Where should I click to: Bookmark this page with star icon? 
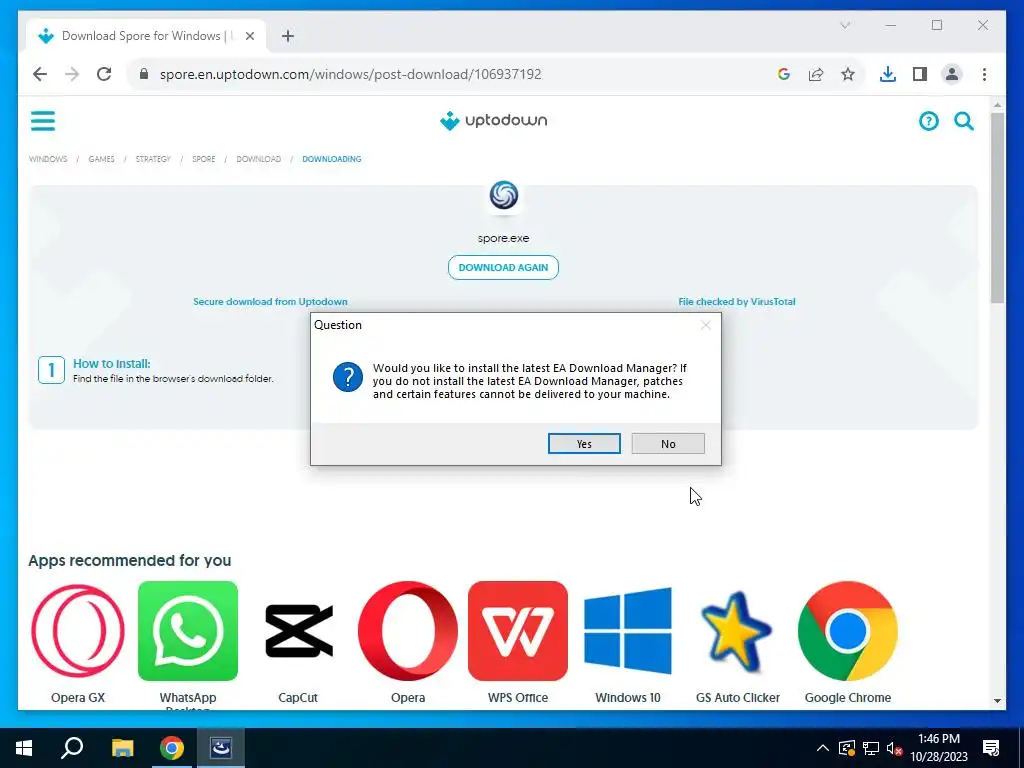click(848, 74)
